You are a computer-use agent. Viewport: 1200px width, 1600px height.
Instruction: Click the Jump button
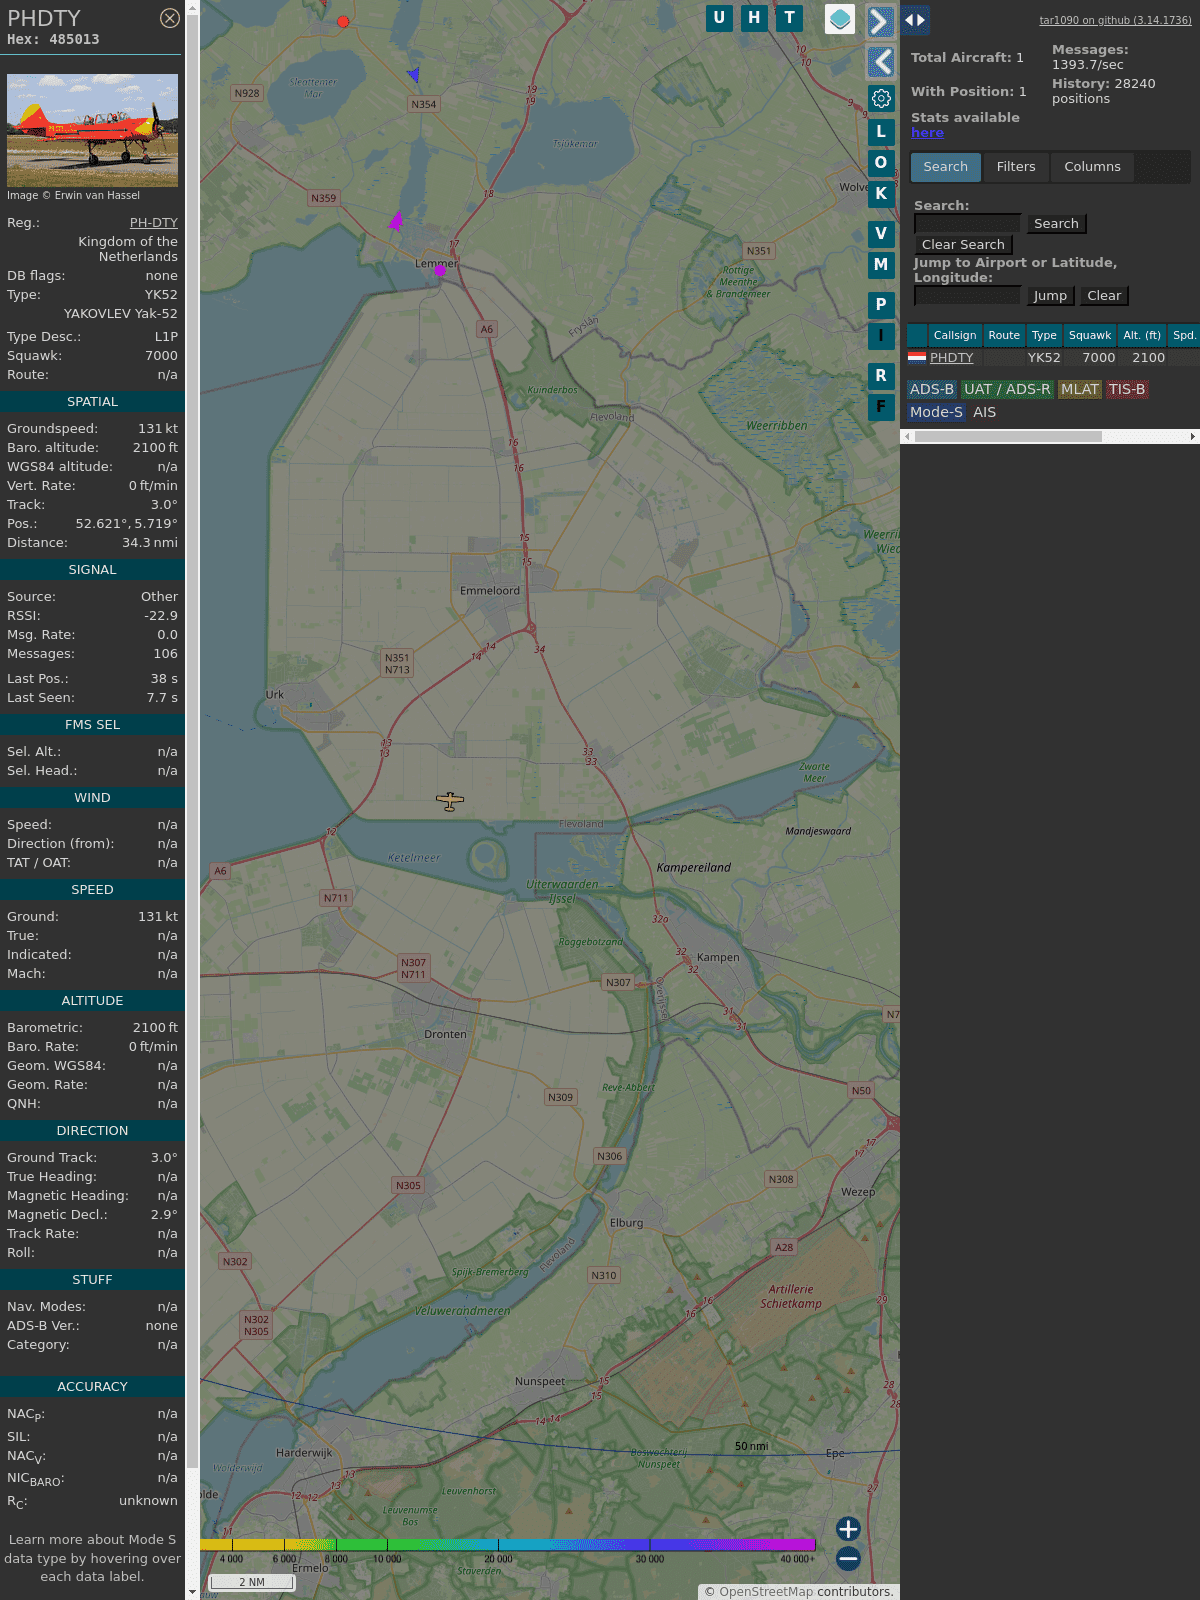point(1050,296)
